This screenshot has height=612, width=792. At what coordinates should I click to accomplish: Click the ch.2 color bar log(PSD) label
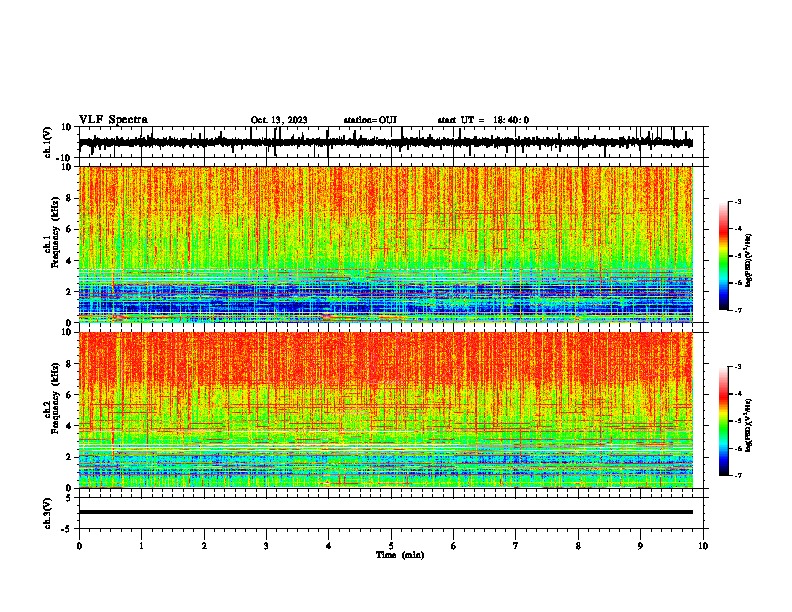(x=748, y=425)
